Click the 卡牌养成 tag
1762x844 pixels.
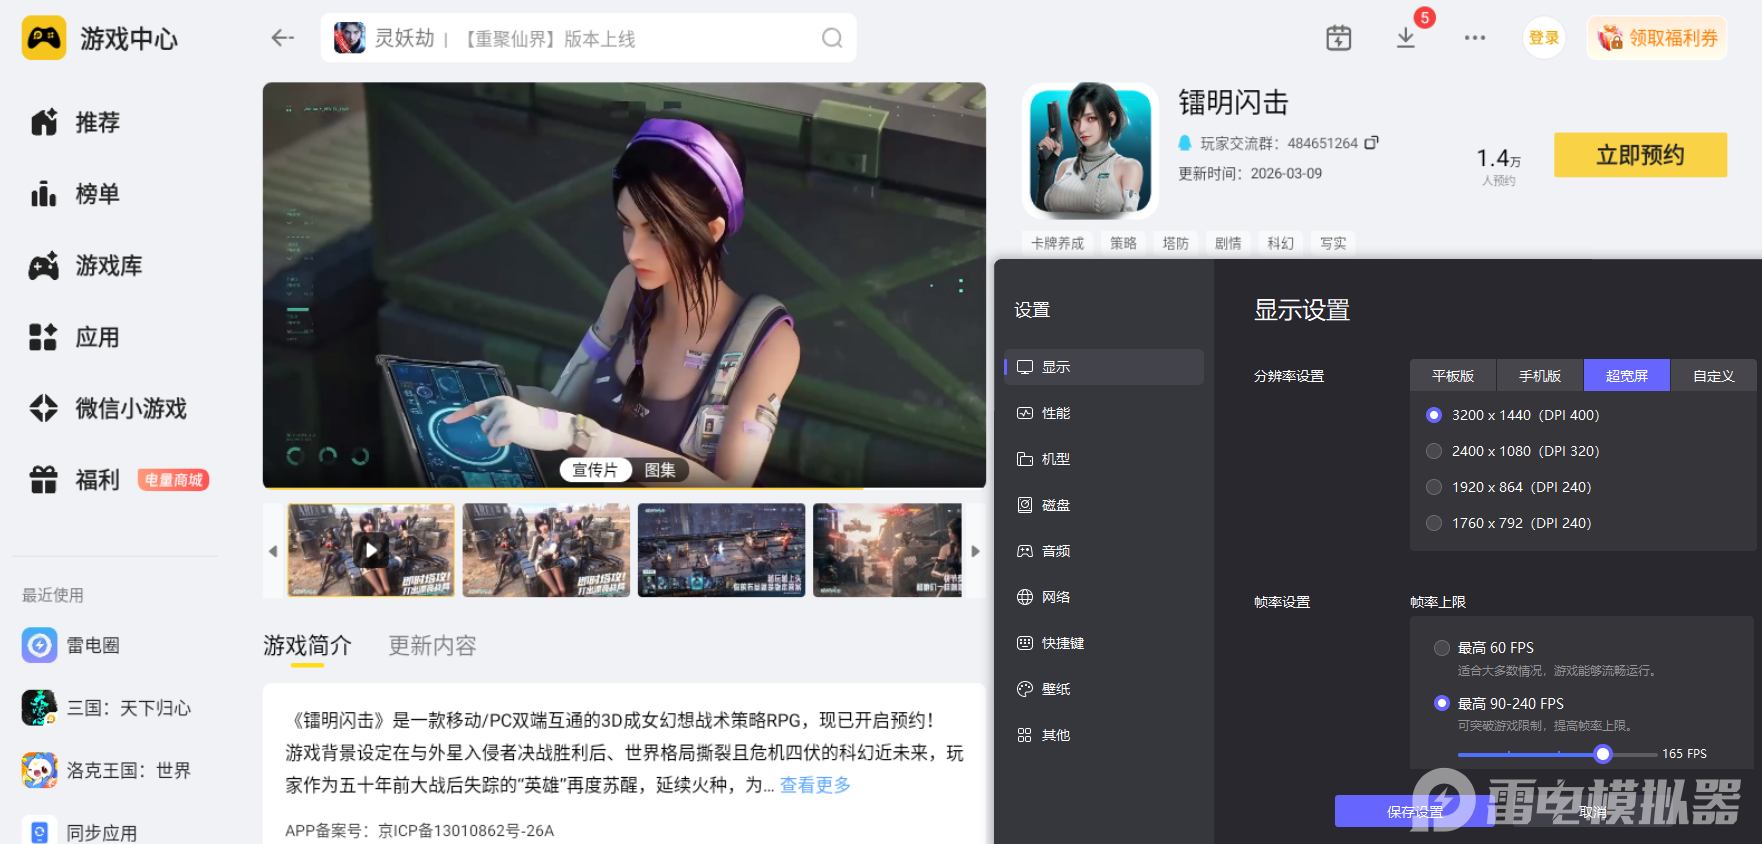coord(1057,243)
